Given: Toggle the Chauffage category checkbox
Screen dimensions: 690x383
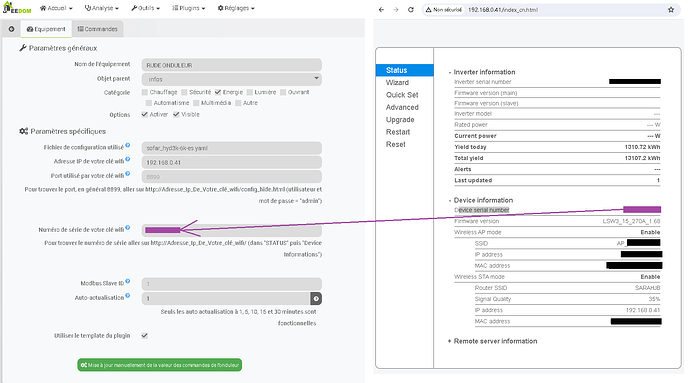Looking at the screenshot, I should click(x=145, y=92).
